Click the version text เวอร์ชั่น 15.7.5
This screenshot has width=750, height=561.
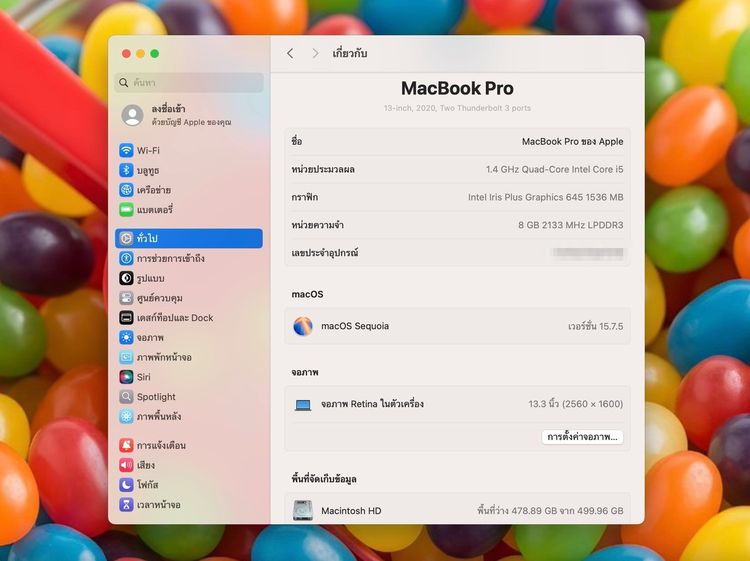pos(596,327)
